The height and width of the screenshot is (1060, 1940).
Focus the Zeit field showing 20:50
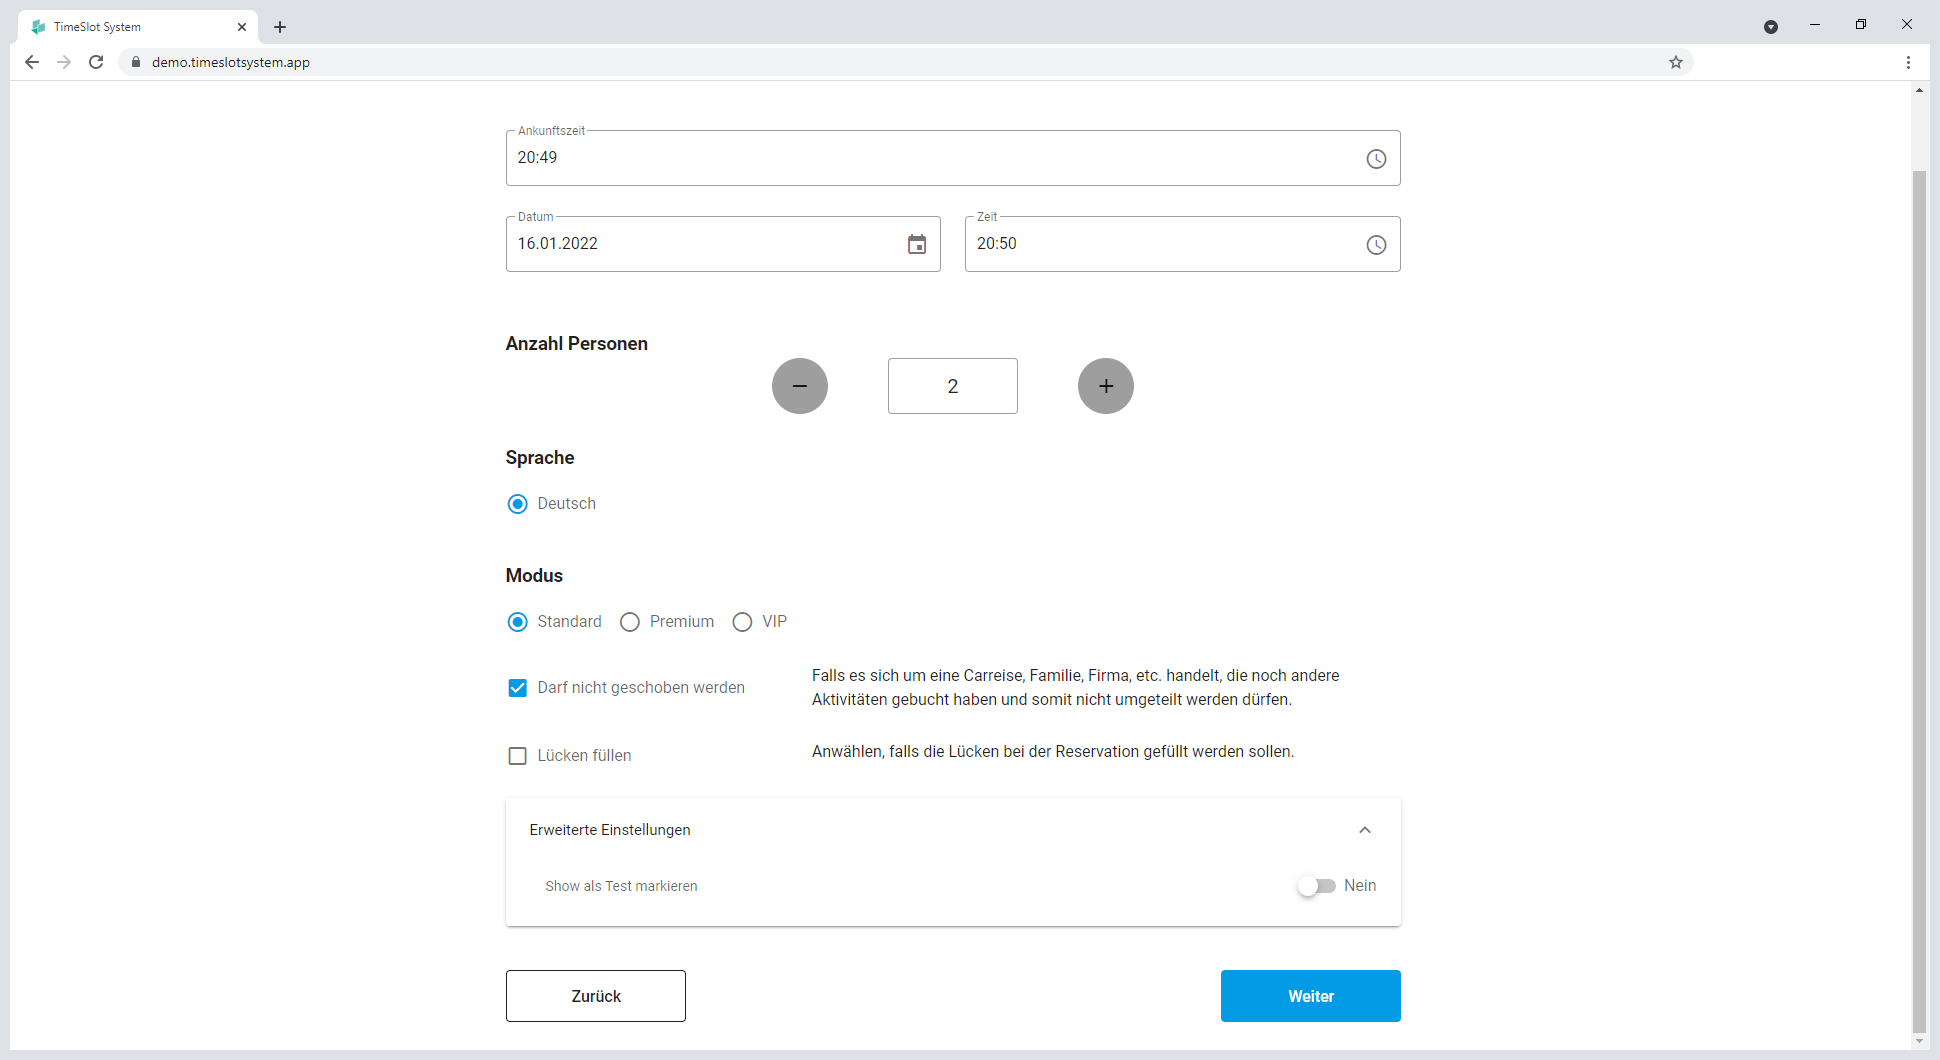click(x=1183, y=244)
